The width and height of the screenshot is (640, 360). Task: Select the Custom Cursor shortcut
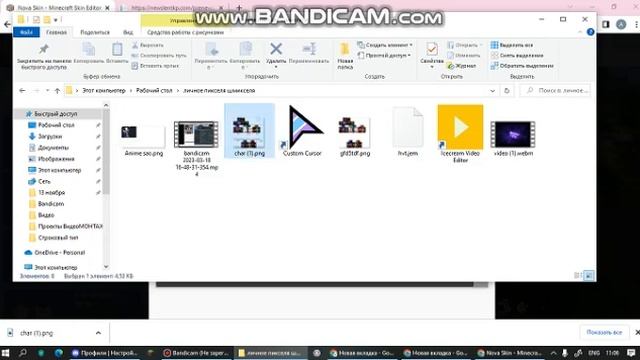coord(302,131)
